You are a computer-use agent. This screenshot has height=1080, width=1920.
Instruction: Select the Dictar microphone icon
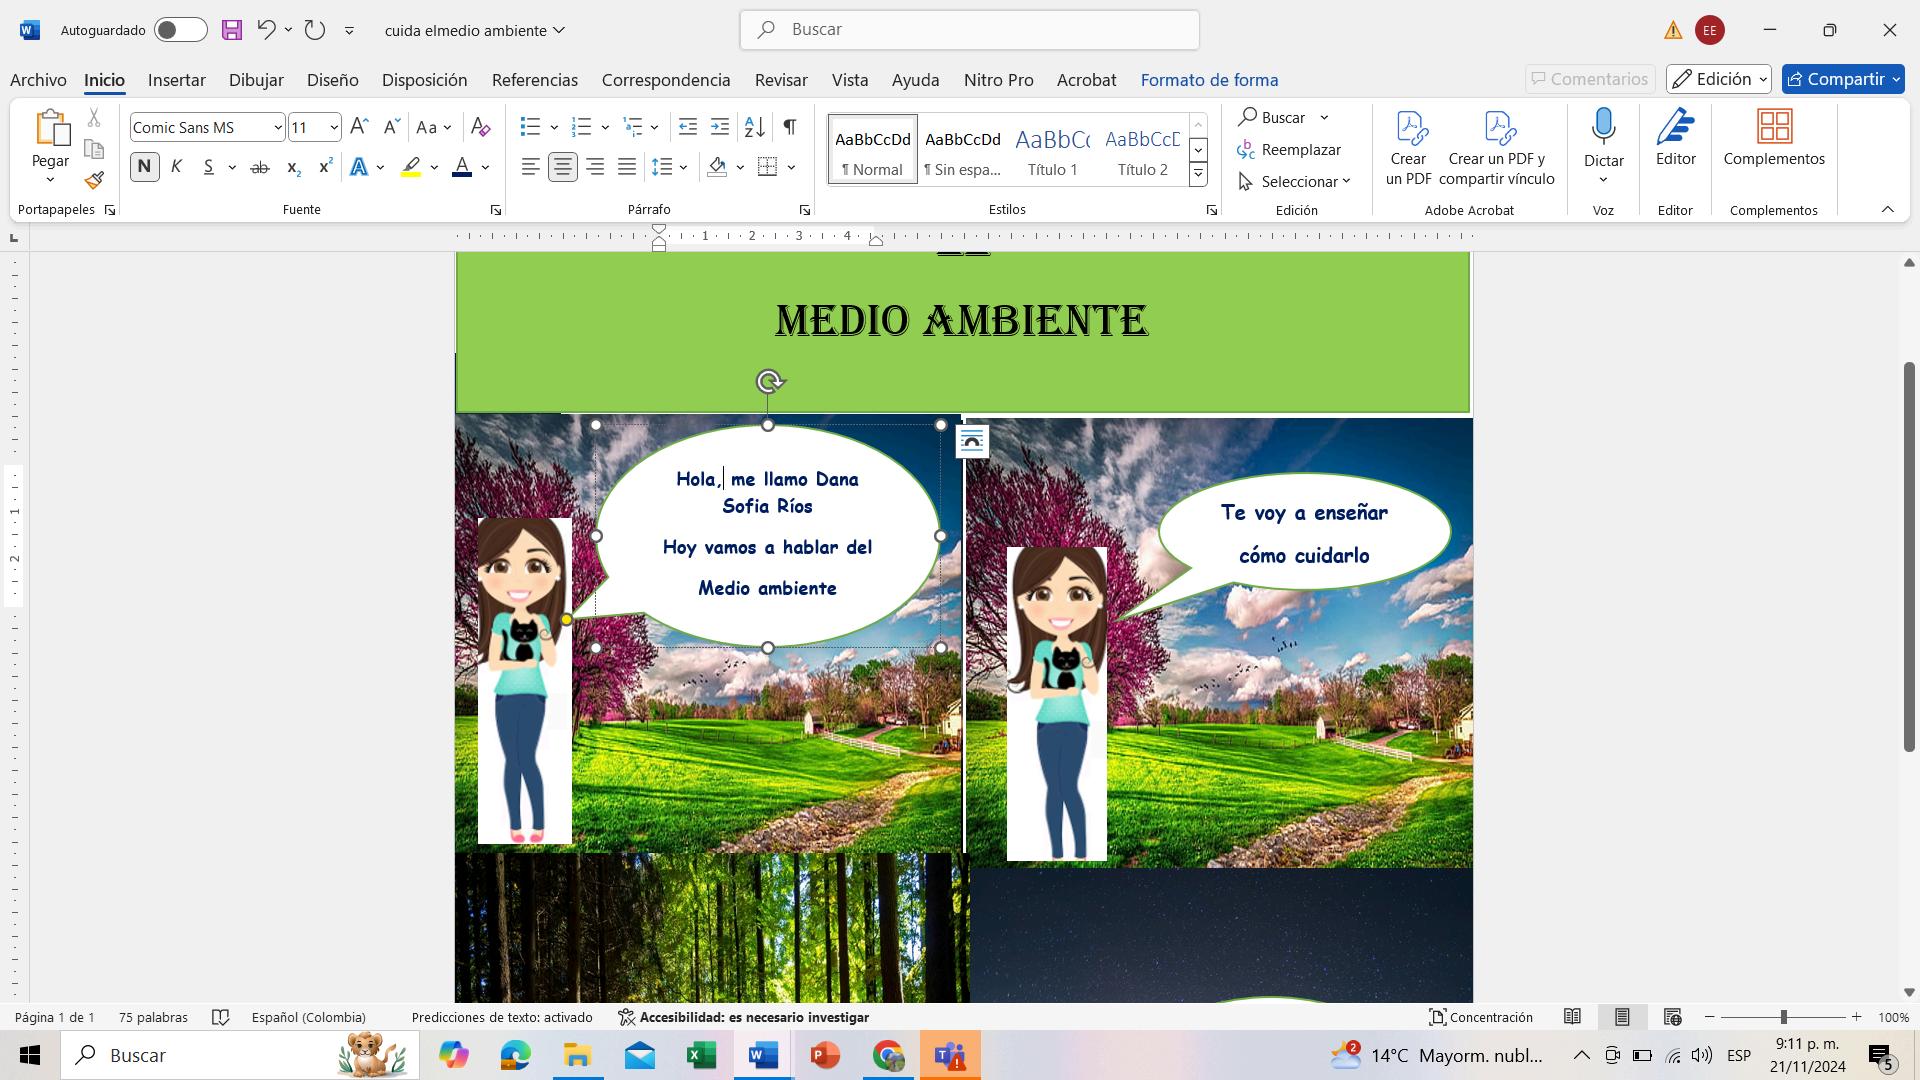click(1603, 127)
